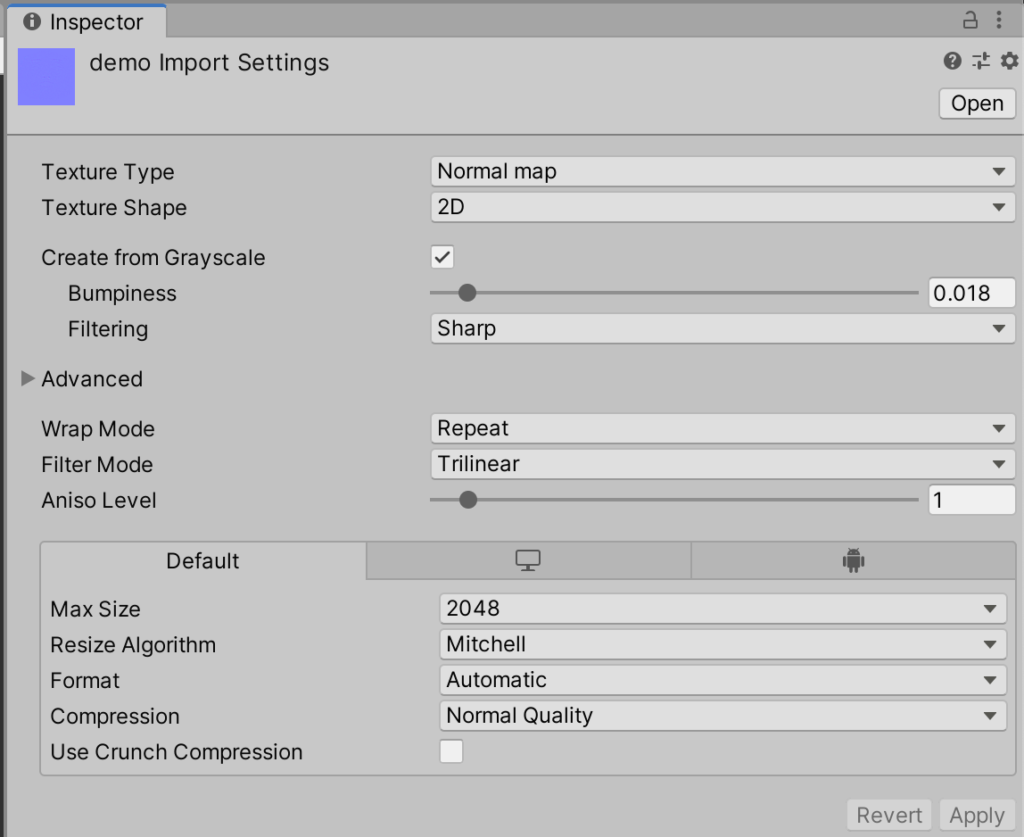The width and height of the screenshot is (1024, 837).
Task: Click the 'Texture Shape' label
Action: tap(114, 208)
